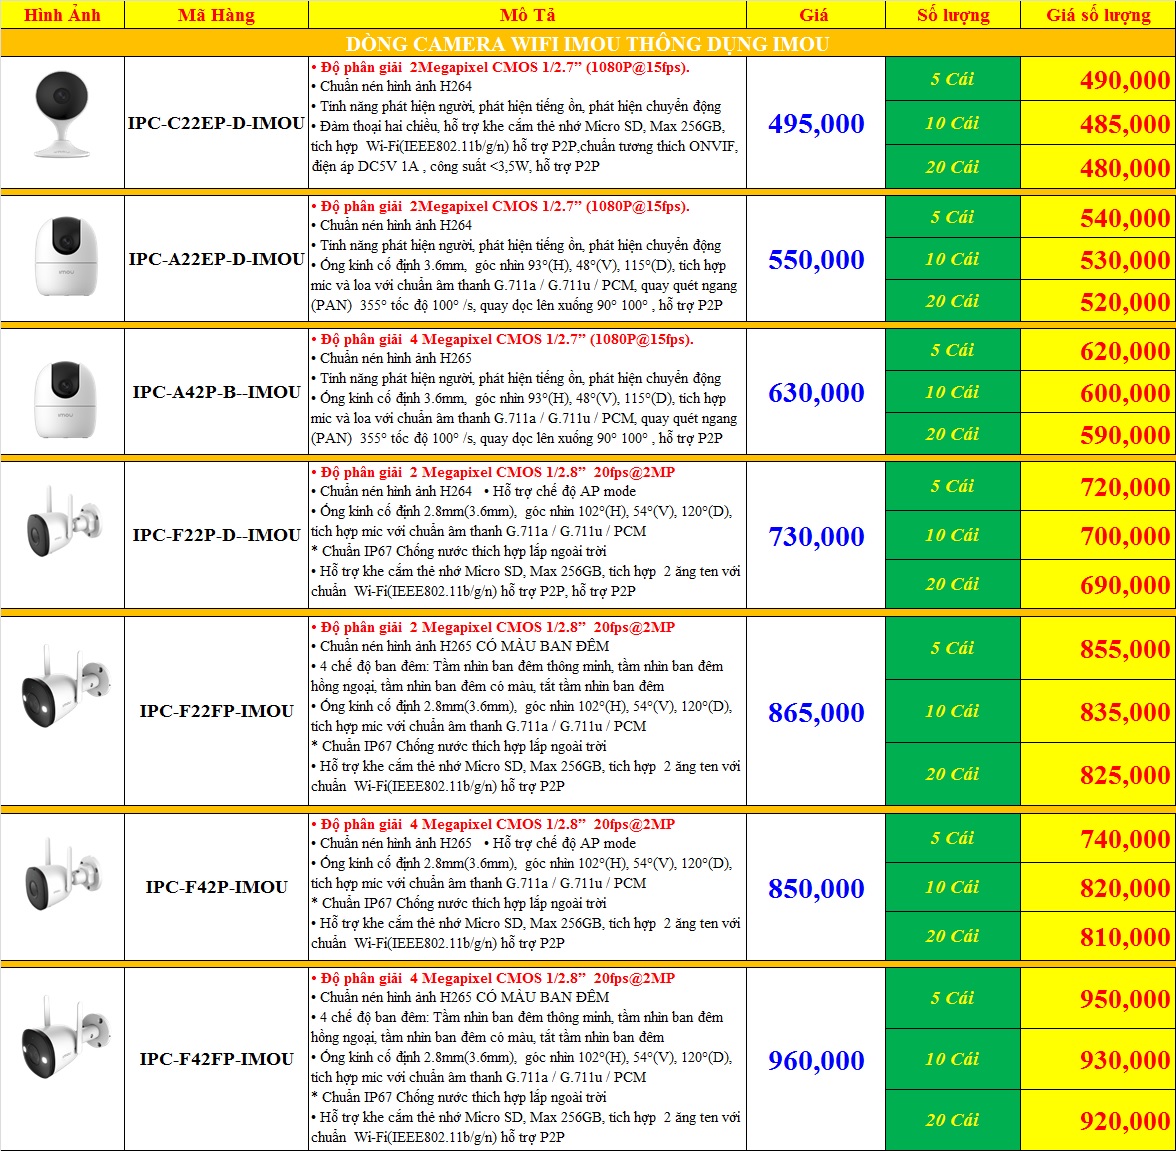Viewport: 1176px width, 1151px height.
Task: Select "20 Cái" in the IPC-F42P-IMOU row
Action: 952,936
